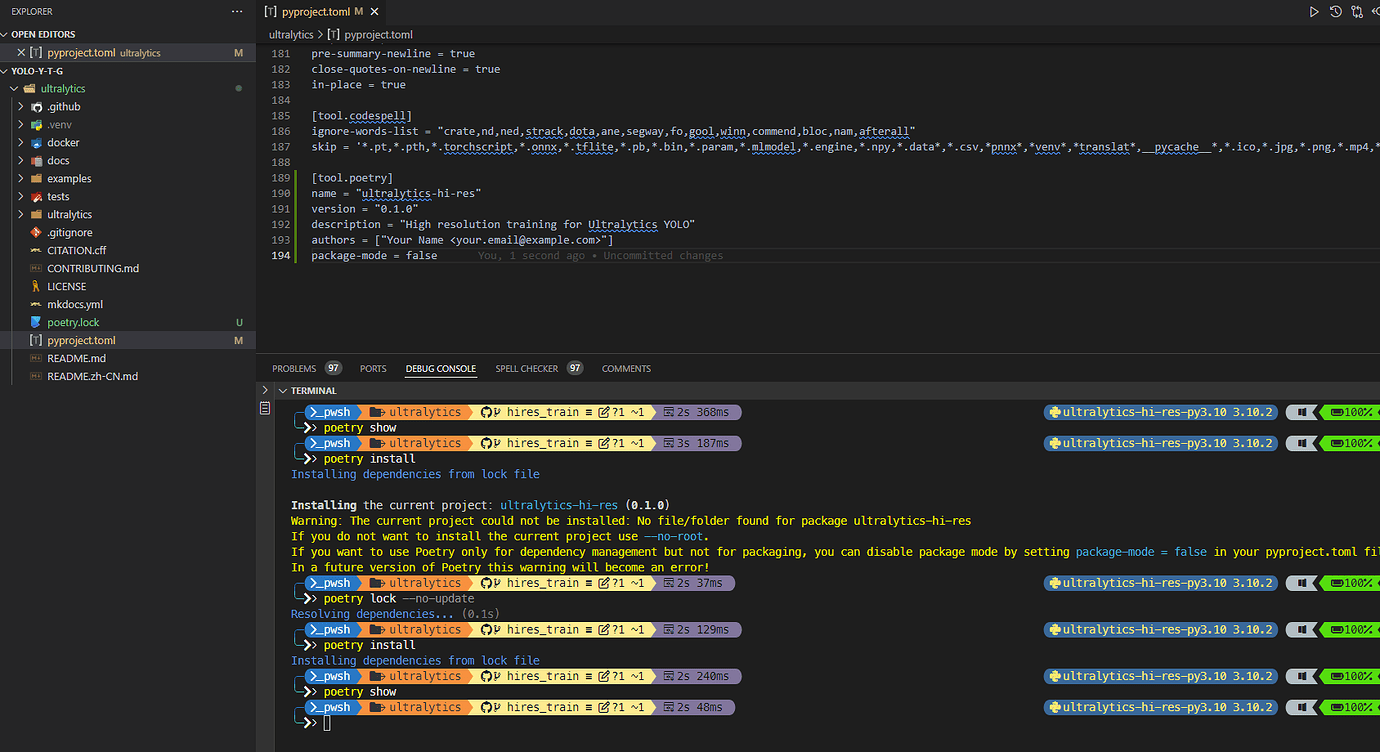This screenshot has width=1380, height=752.
Task: Run the Python file using the play icon
Action: coord(1313,12)
